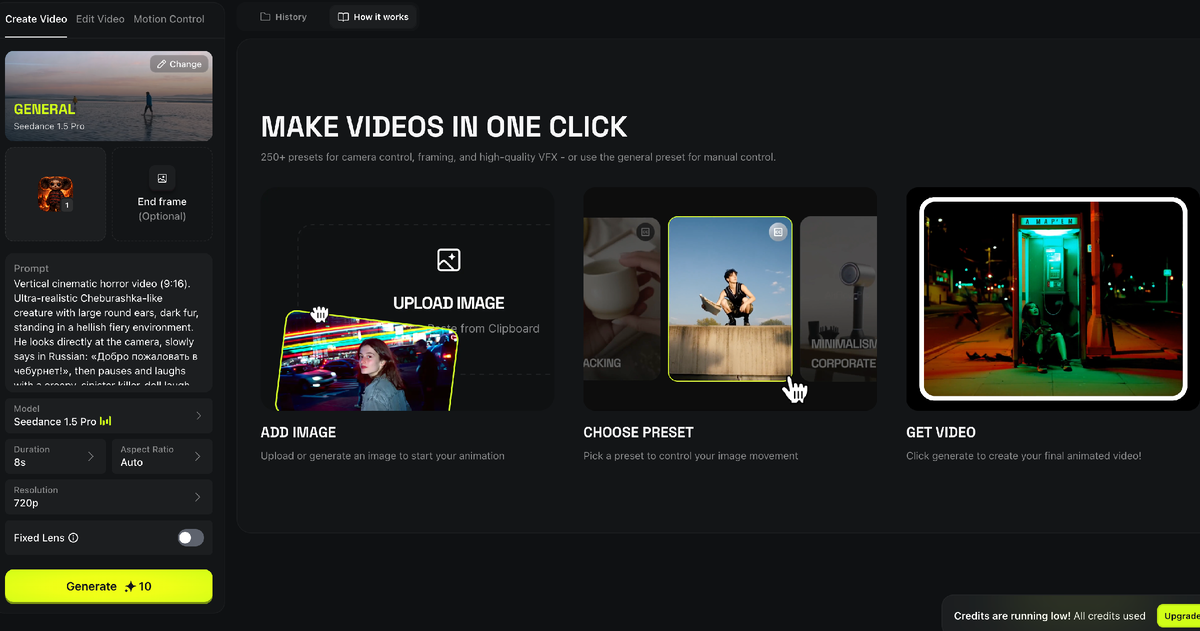Click the ADD IMAGE heading
This screenshot has width=1200, height=631.
coord(298,433)
